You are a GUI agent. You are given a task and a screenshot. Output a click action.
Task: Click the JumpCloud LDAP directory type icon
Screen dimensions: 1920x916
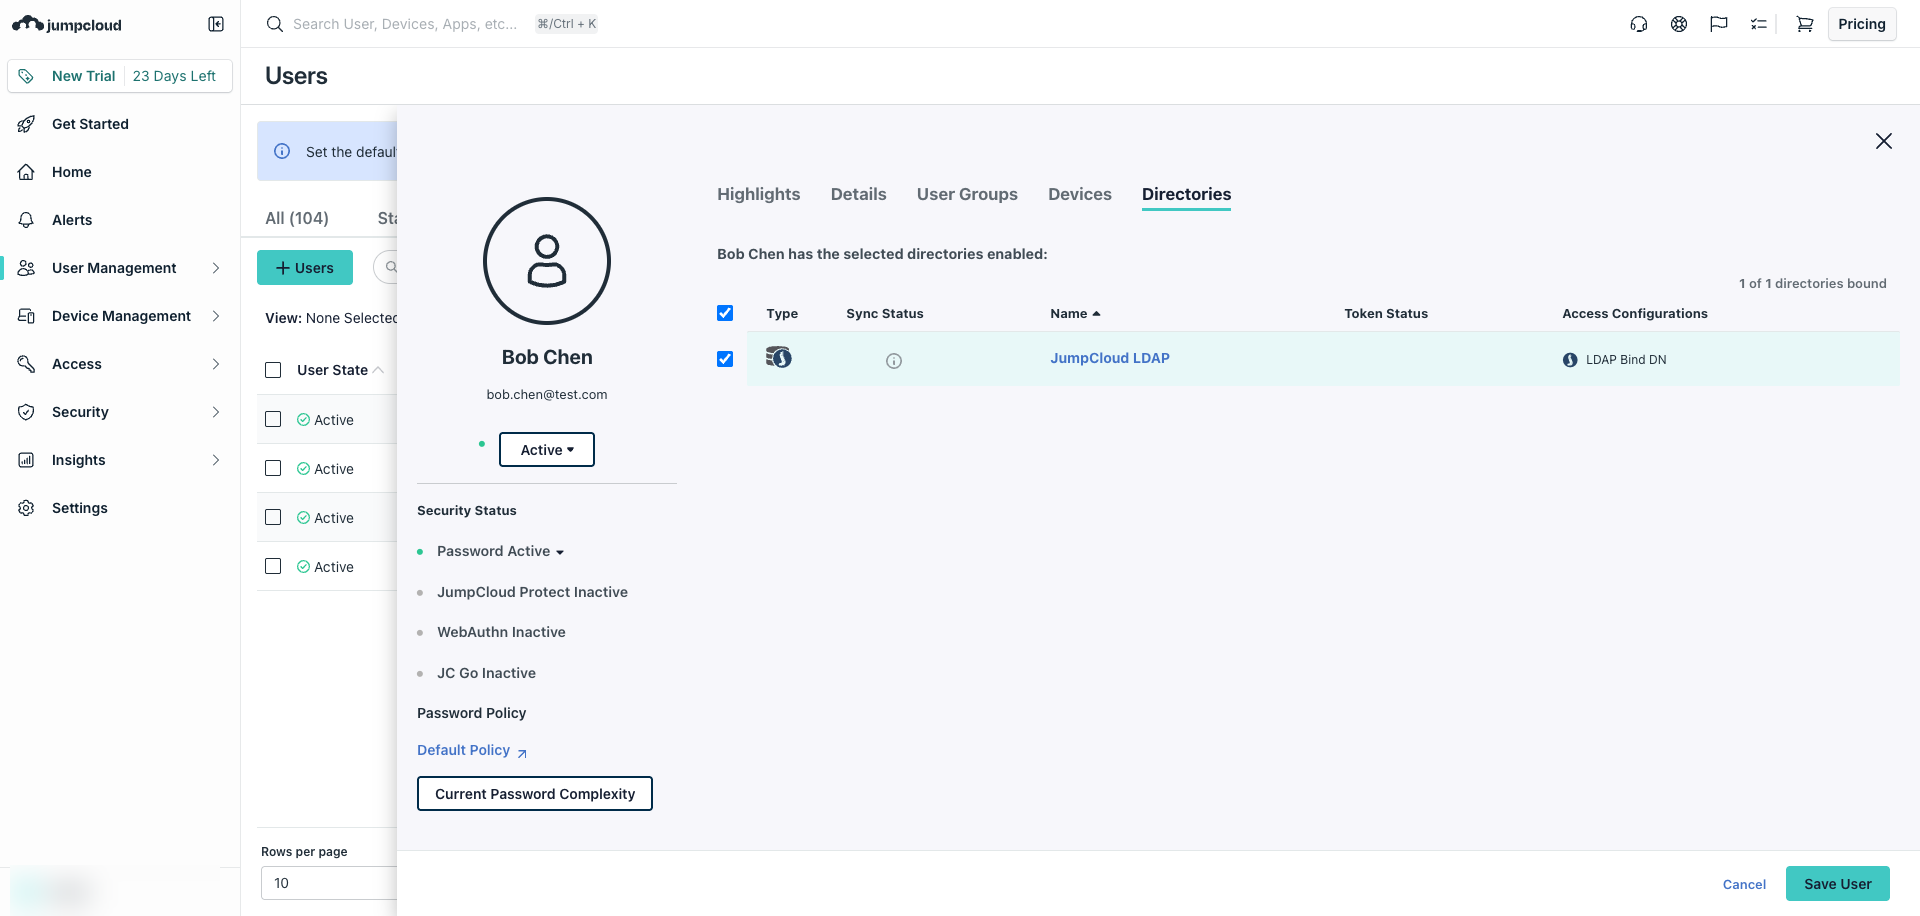778,357
